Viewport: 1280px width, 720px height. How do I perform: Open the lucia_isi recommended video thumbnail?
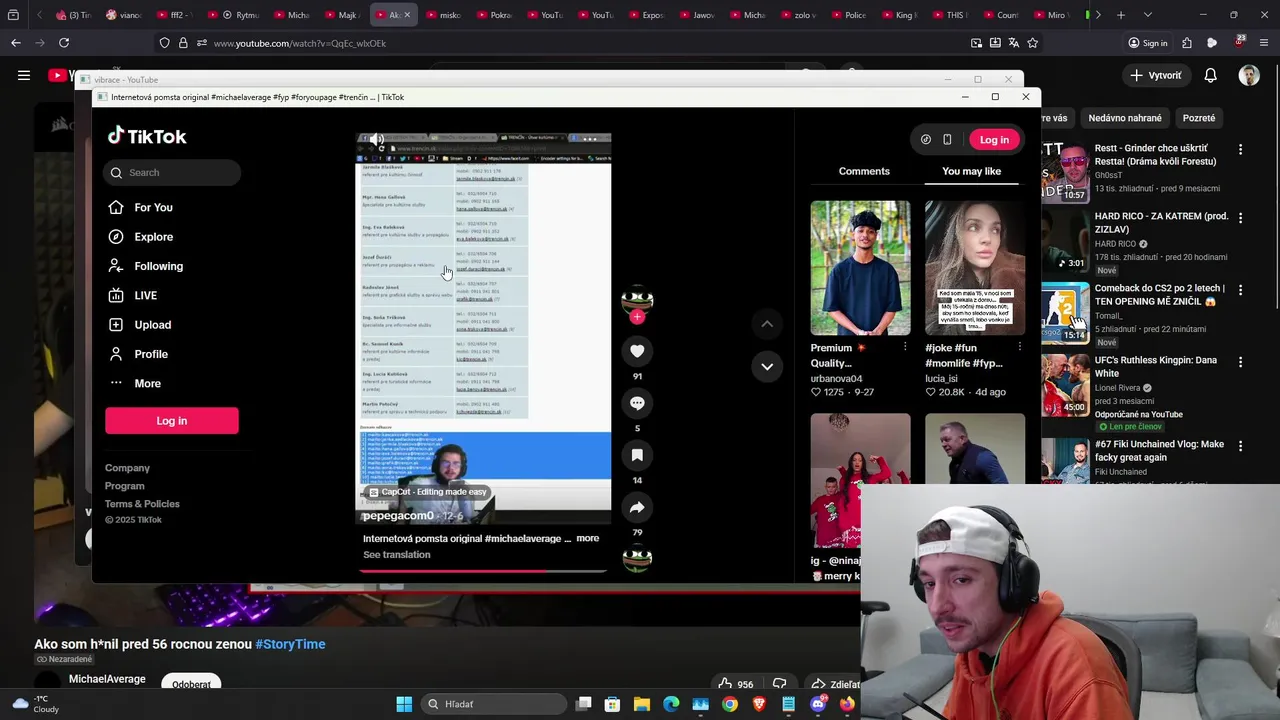click(975, 268)
